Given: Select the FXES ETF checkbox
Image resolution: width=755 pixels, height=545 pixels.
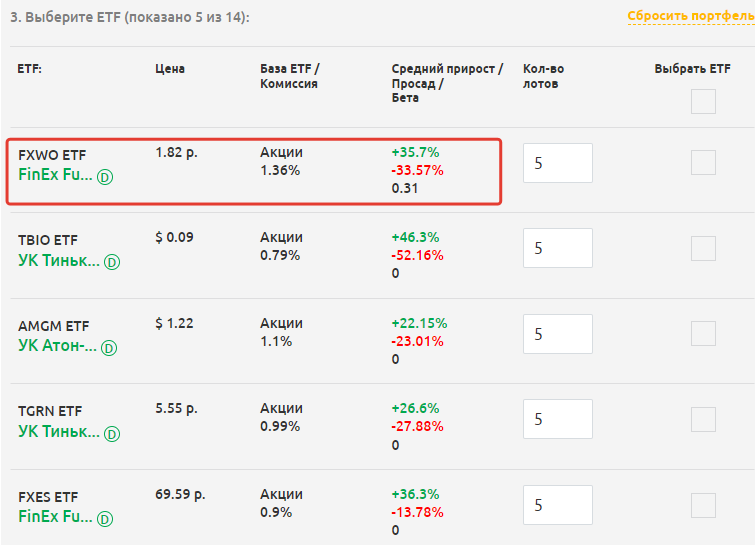Looking at the screenshot, I should (703, 505).
